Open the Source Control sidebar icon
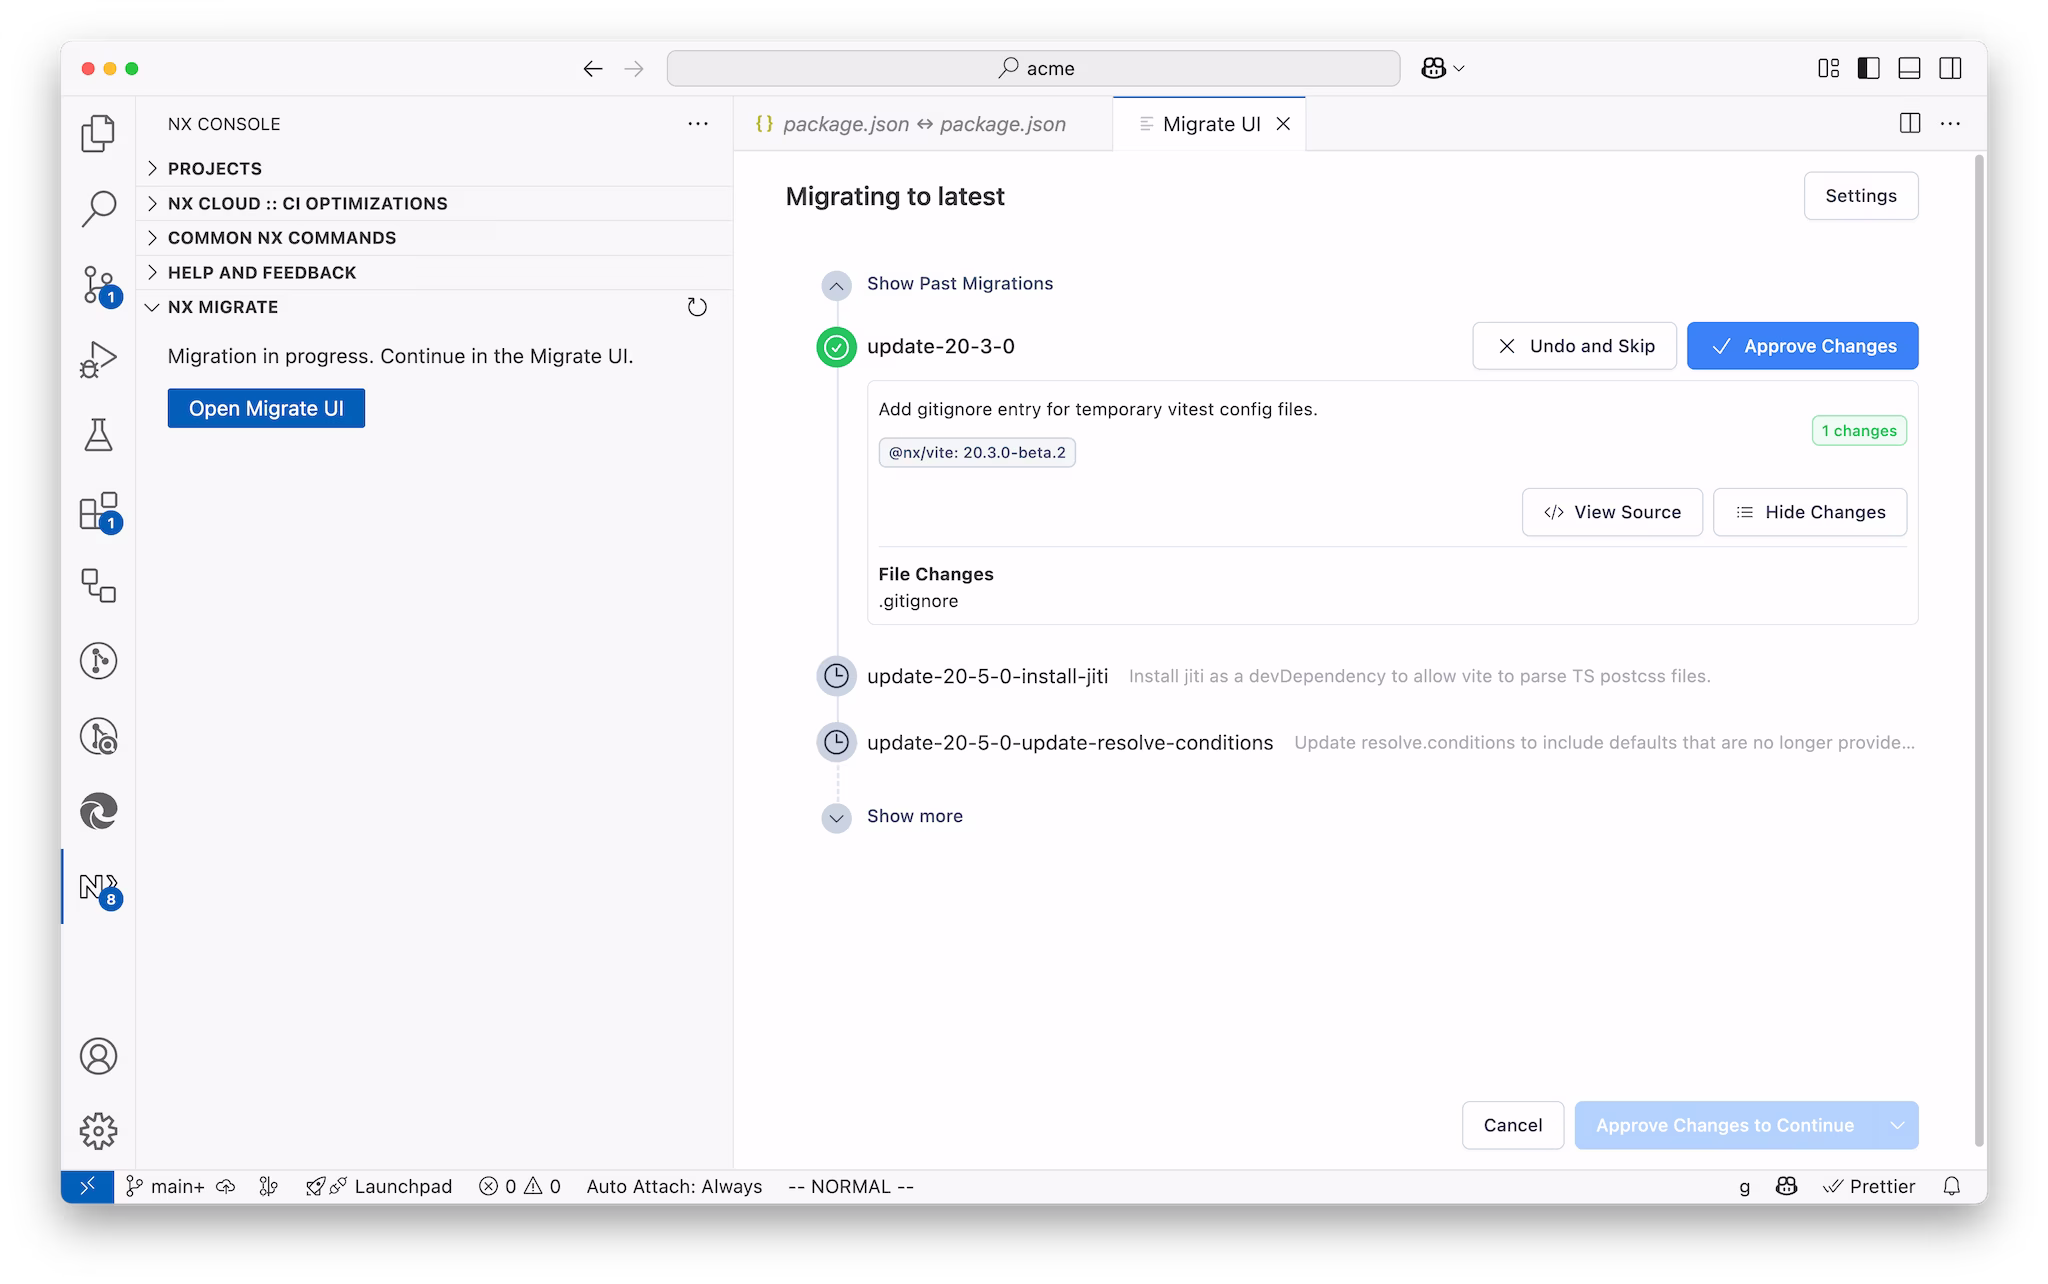2048x1284 pixels. tap(97, 285)
